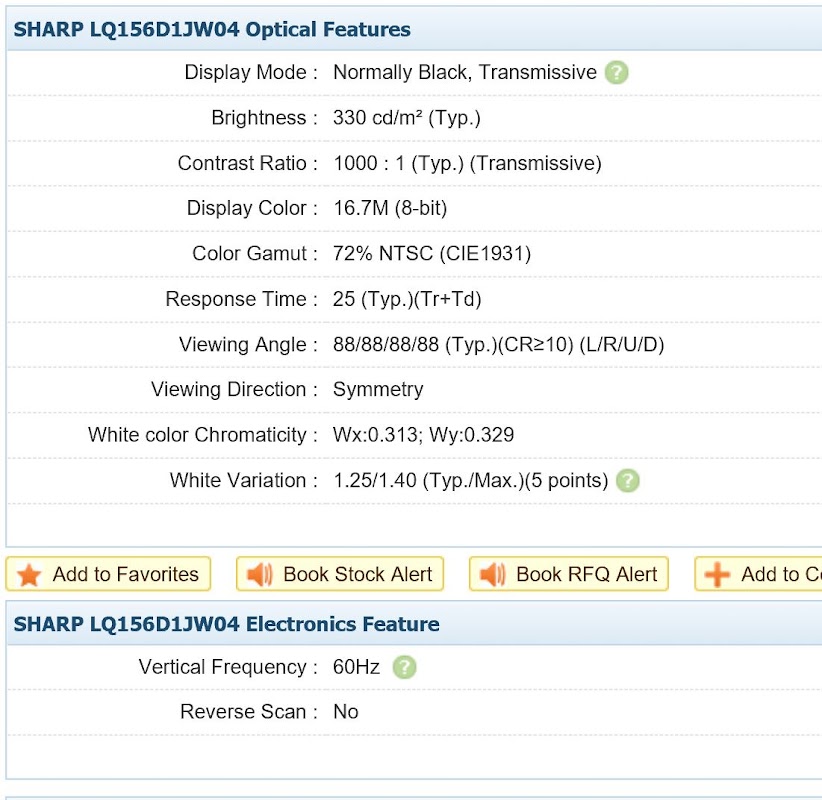The width and height of the screenshot is (822, 800).
Task: Click the Add to Favorites button label
Action: pos(126,574)
